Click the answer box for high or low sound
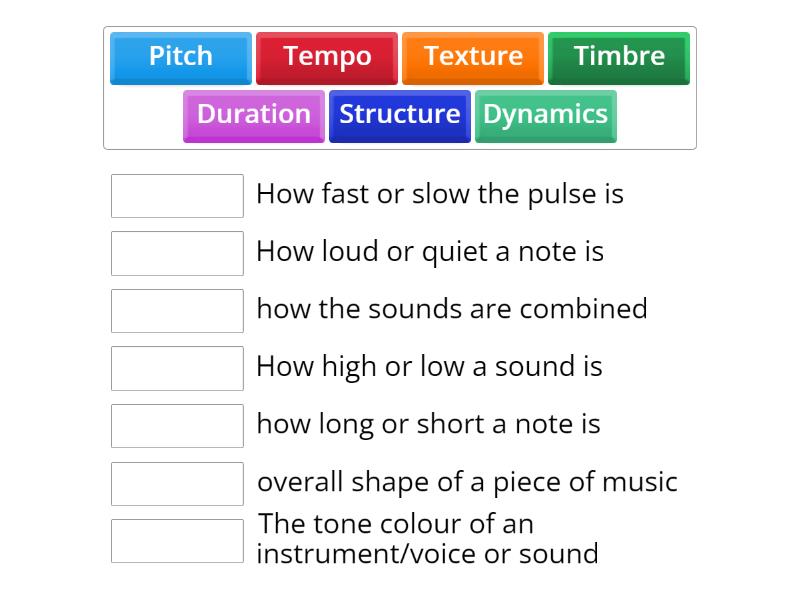 tap(177, 368)
